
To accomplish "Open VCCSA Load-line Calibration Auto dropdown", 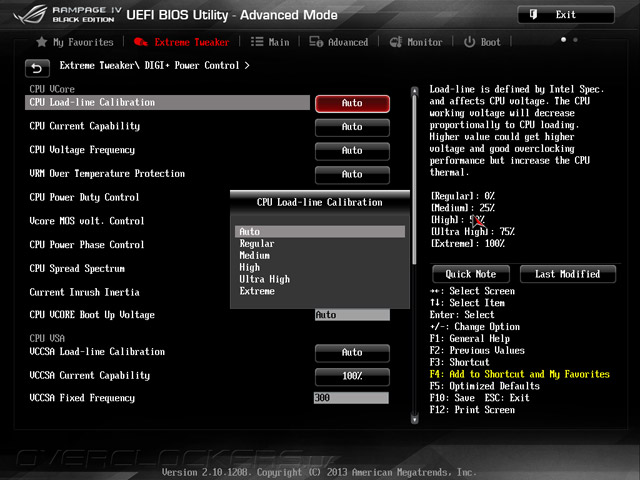I will click(x=352, y=352).
